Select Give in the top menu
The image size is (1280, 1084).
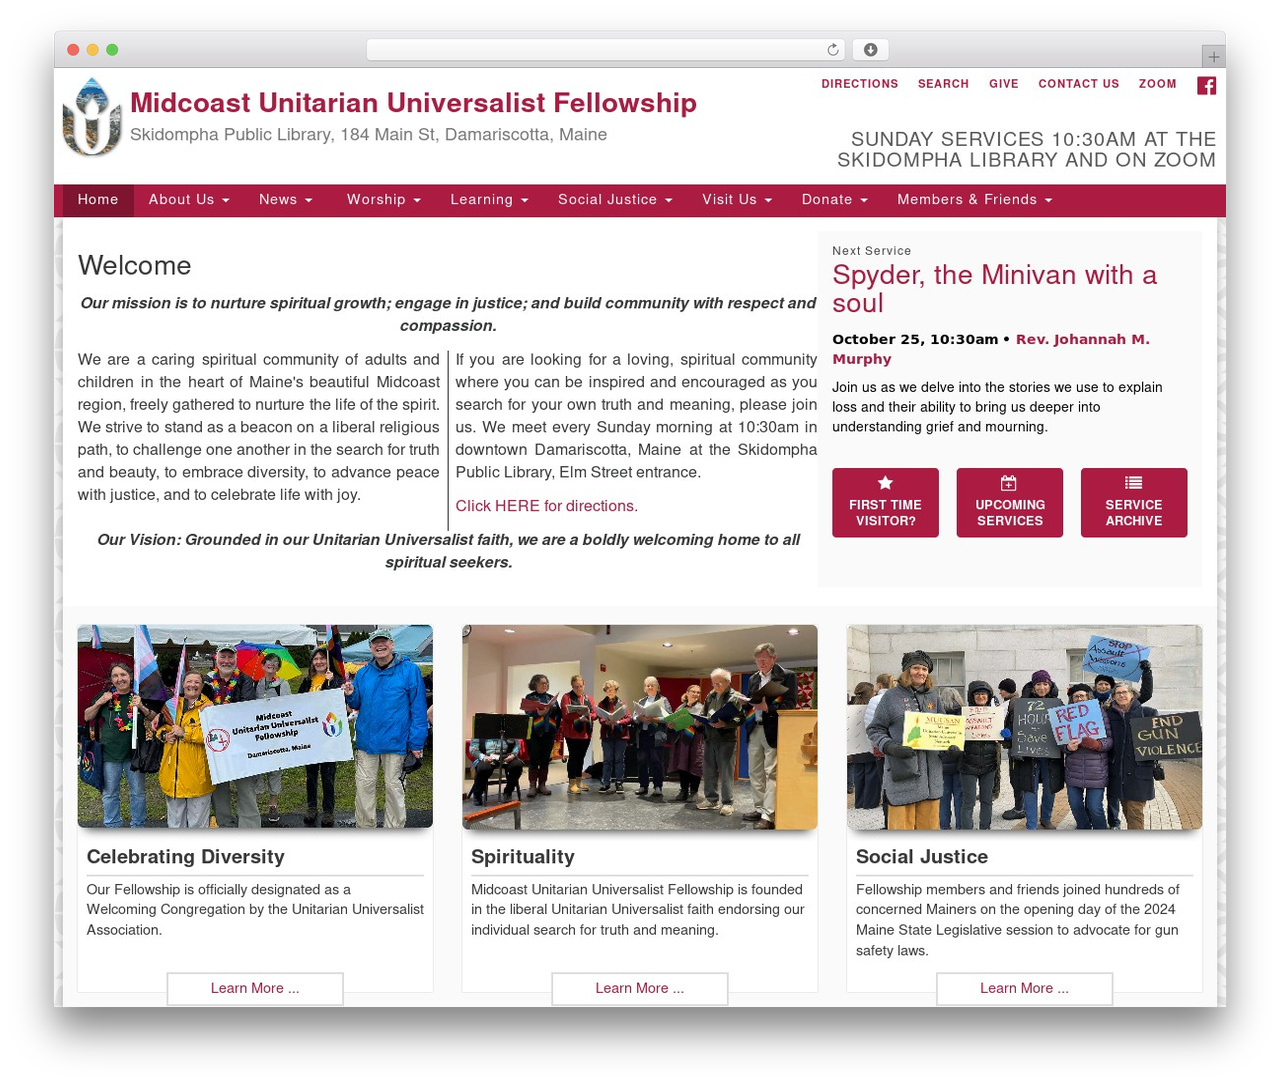click(1004, 84)
